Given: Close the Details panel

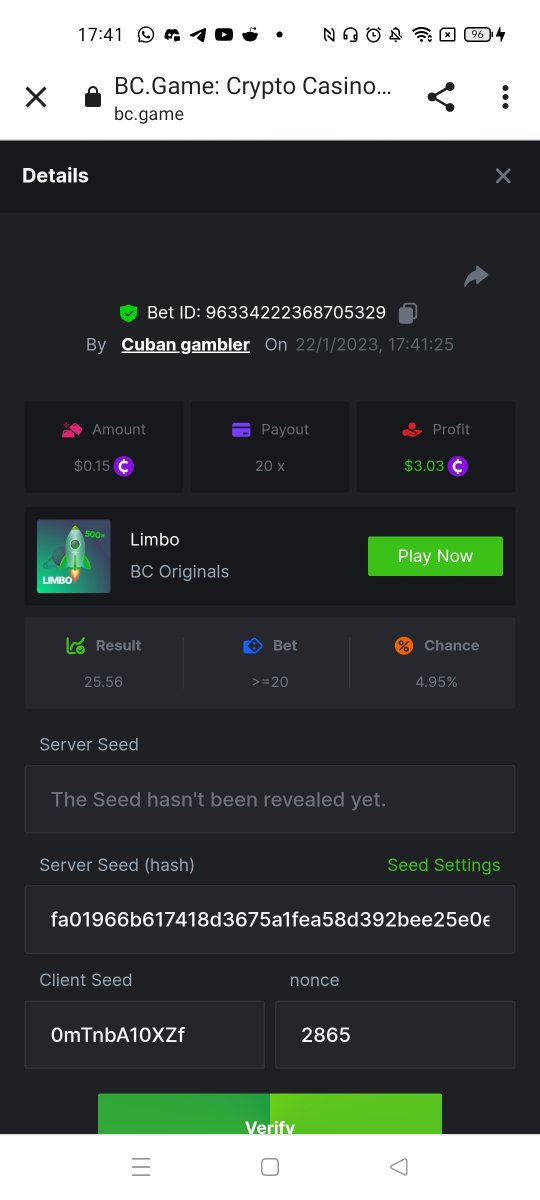Looking at the screenshot, I should click(503, 176).
